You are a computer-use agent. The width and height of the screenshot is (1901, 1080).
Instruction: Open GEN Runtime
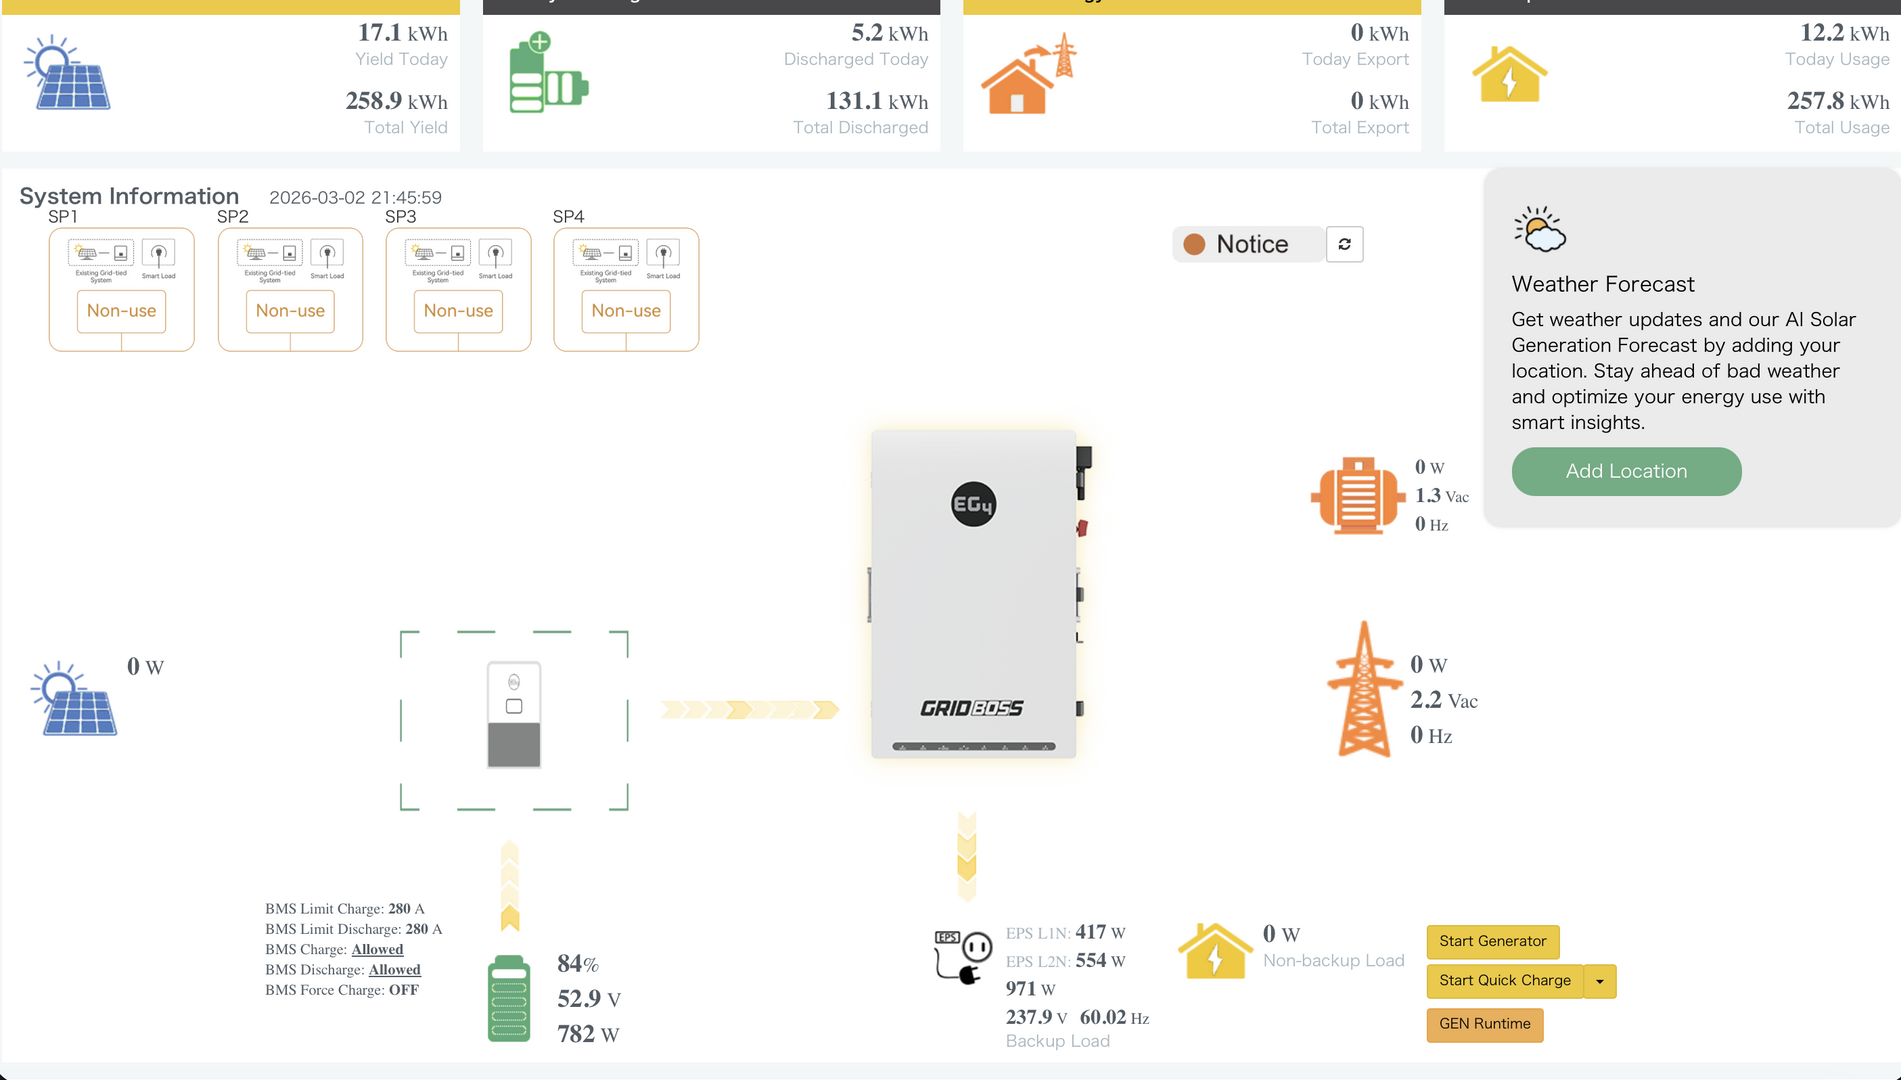pyautogui.click(x=1484, y=1024)
